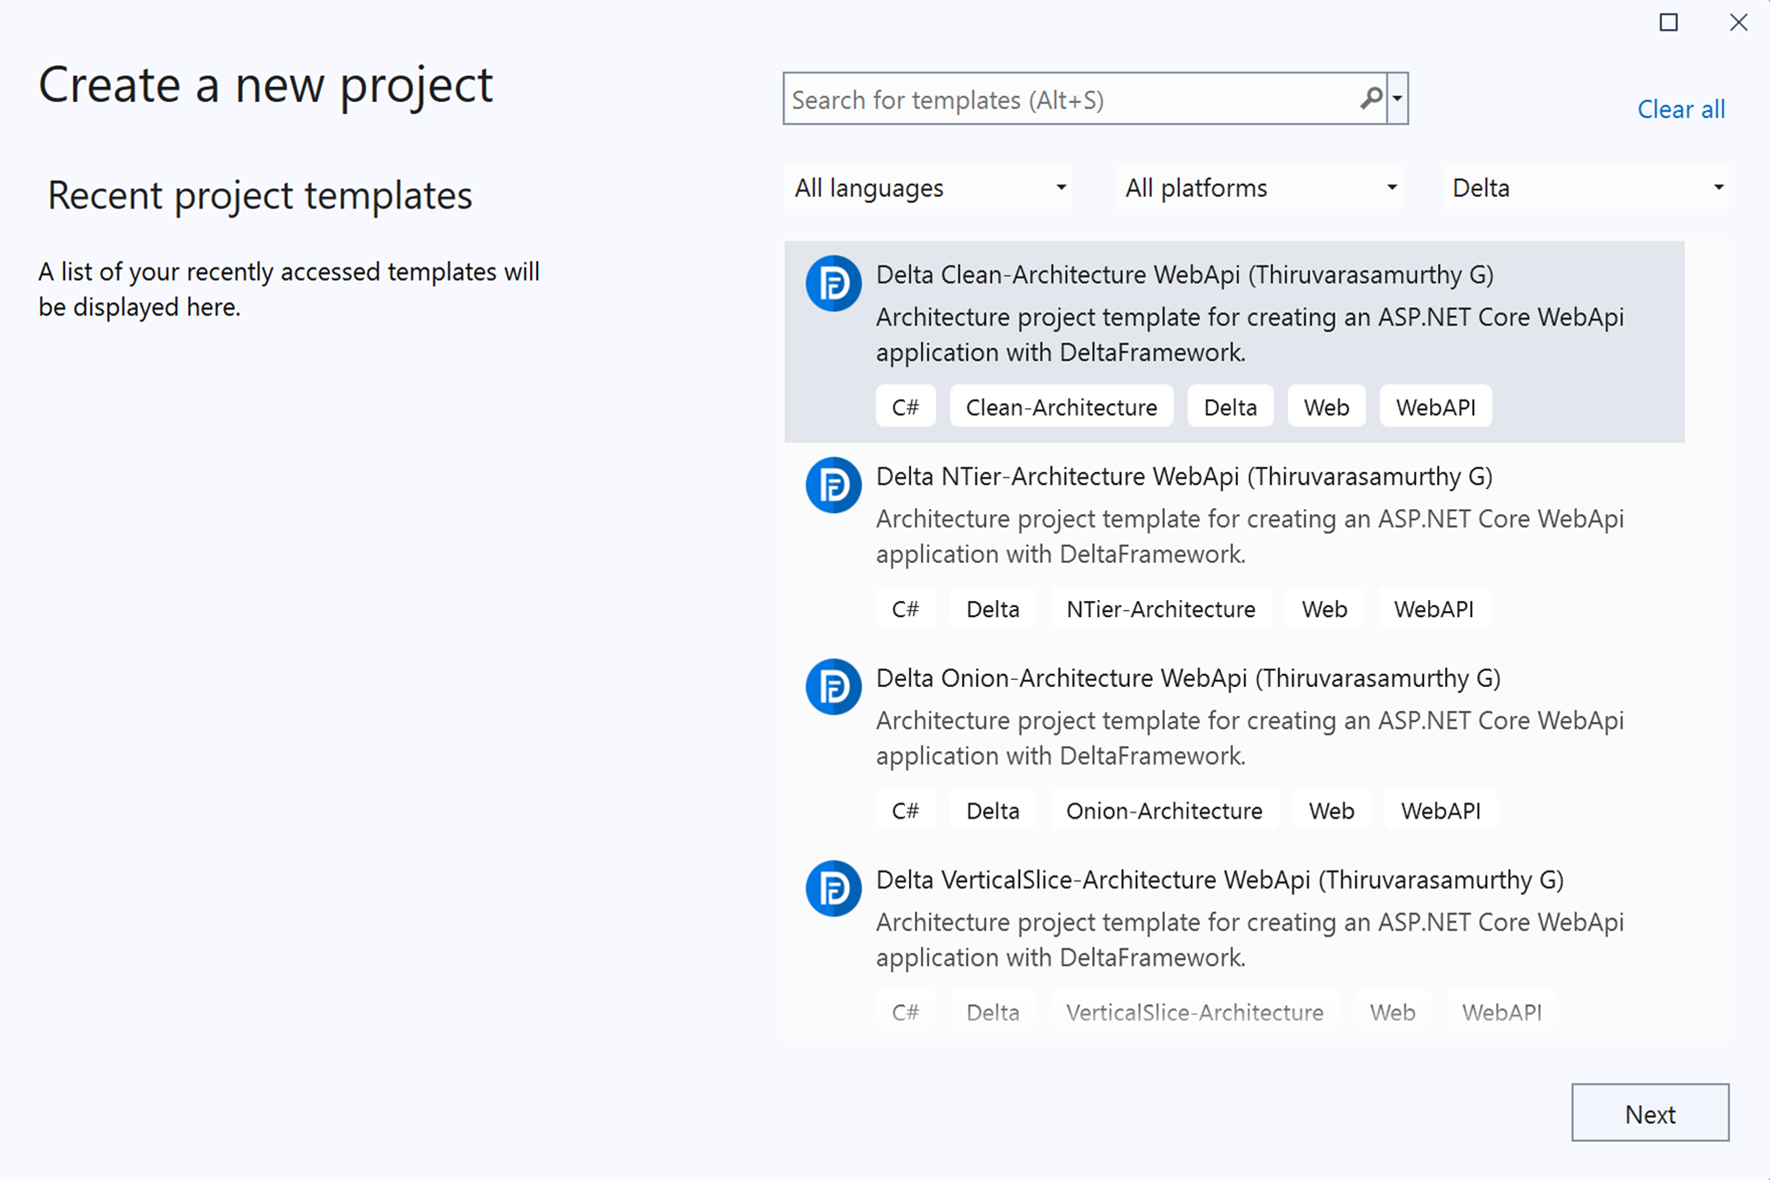Open search history dropdown arrow

click(1398, 99)
